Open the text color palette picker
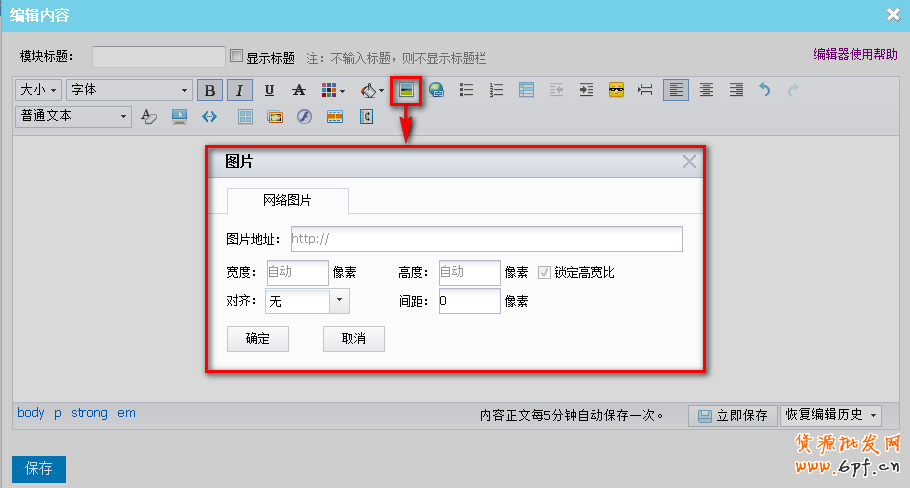910x488 pixels. point(332,90)
